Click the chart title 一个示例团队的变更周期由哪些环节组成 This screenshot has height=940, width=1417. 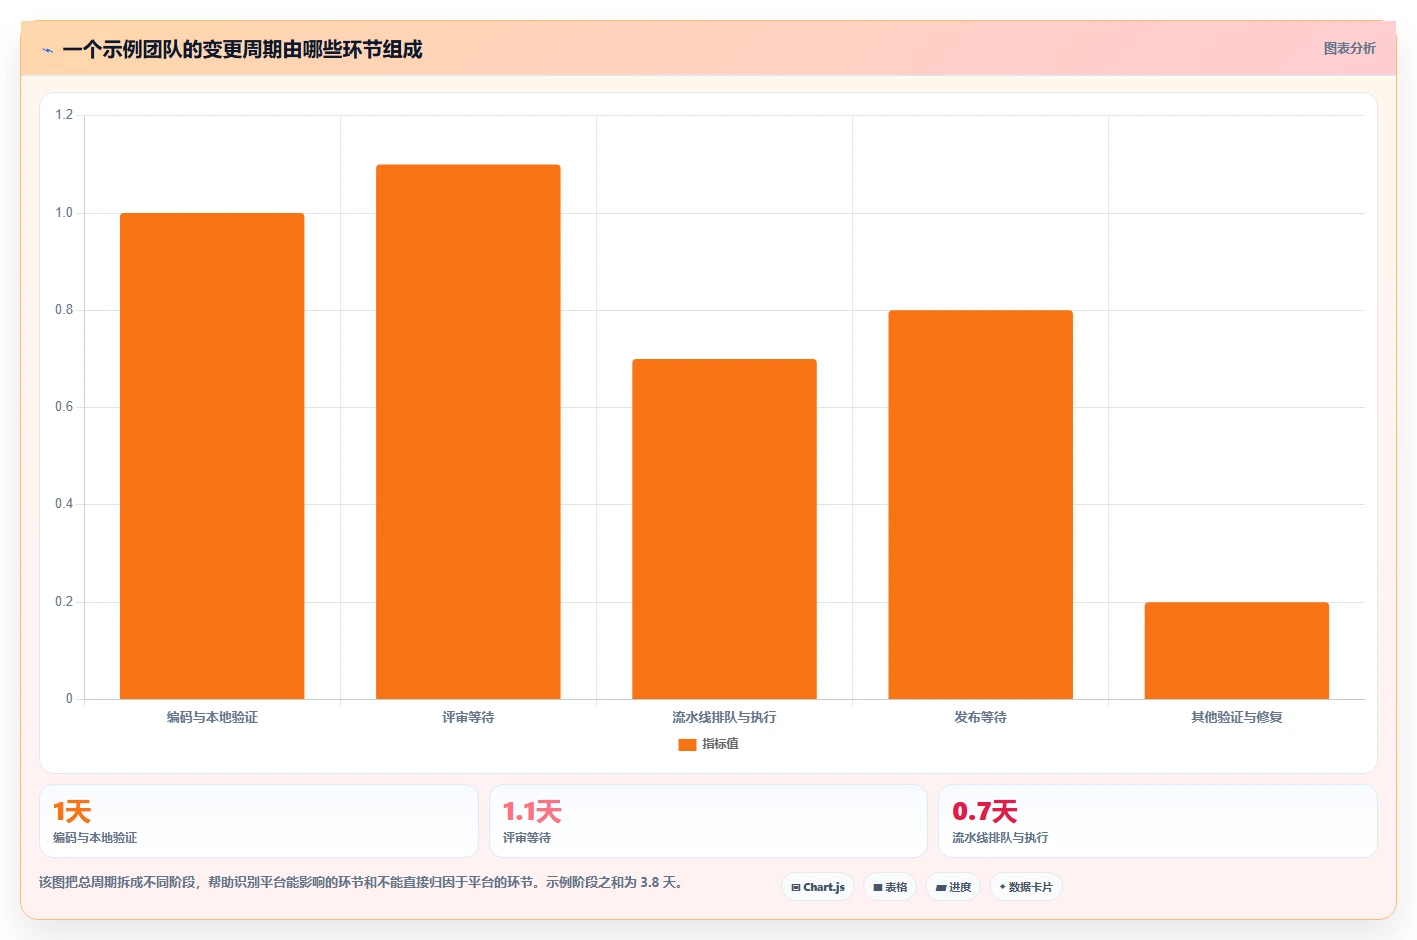(x=242, y=49)
